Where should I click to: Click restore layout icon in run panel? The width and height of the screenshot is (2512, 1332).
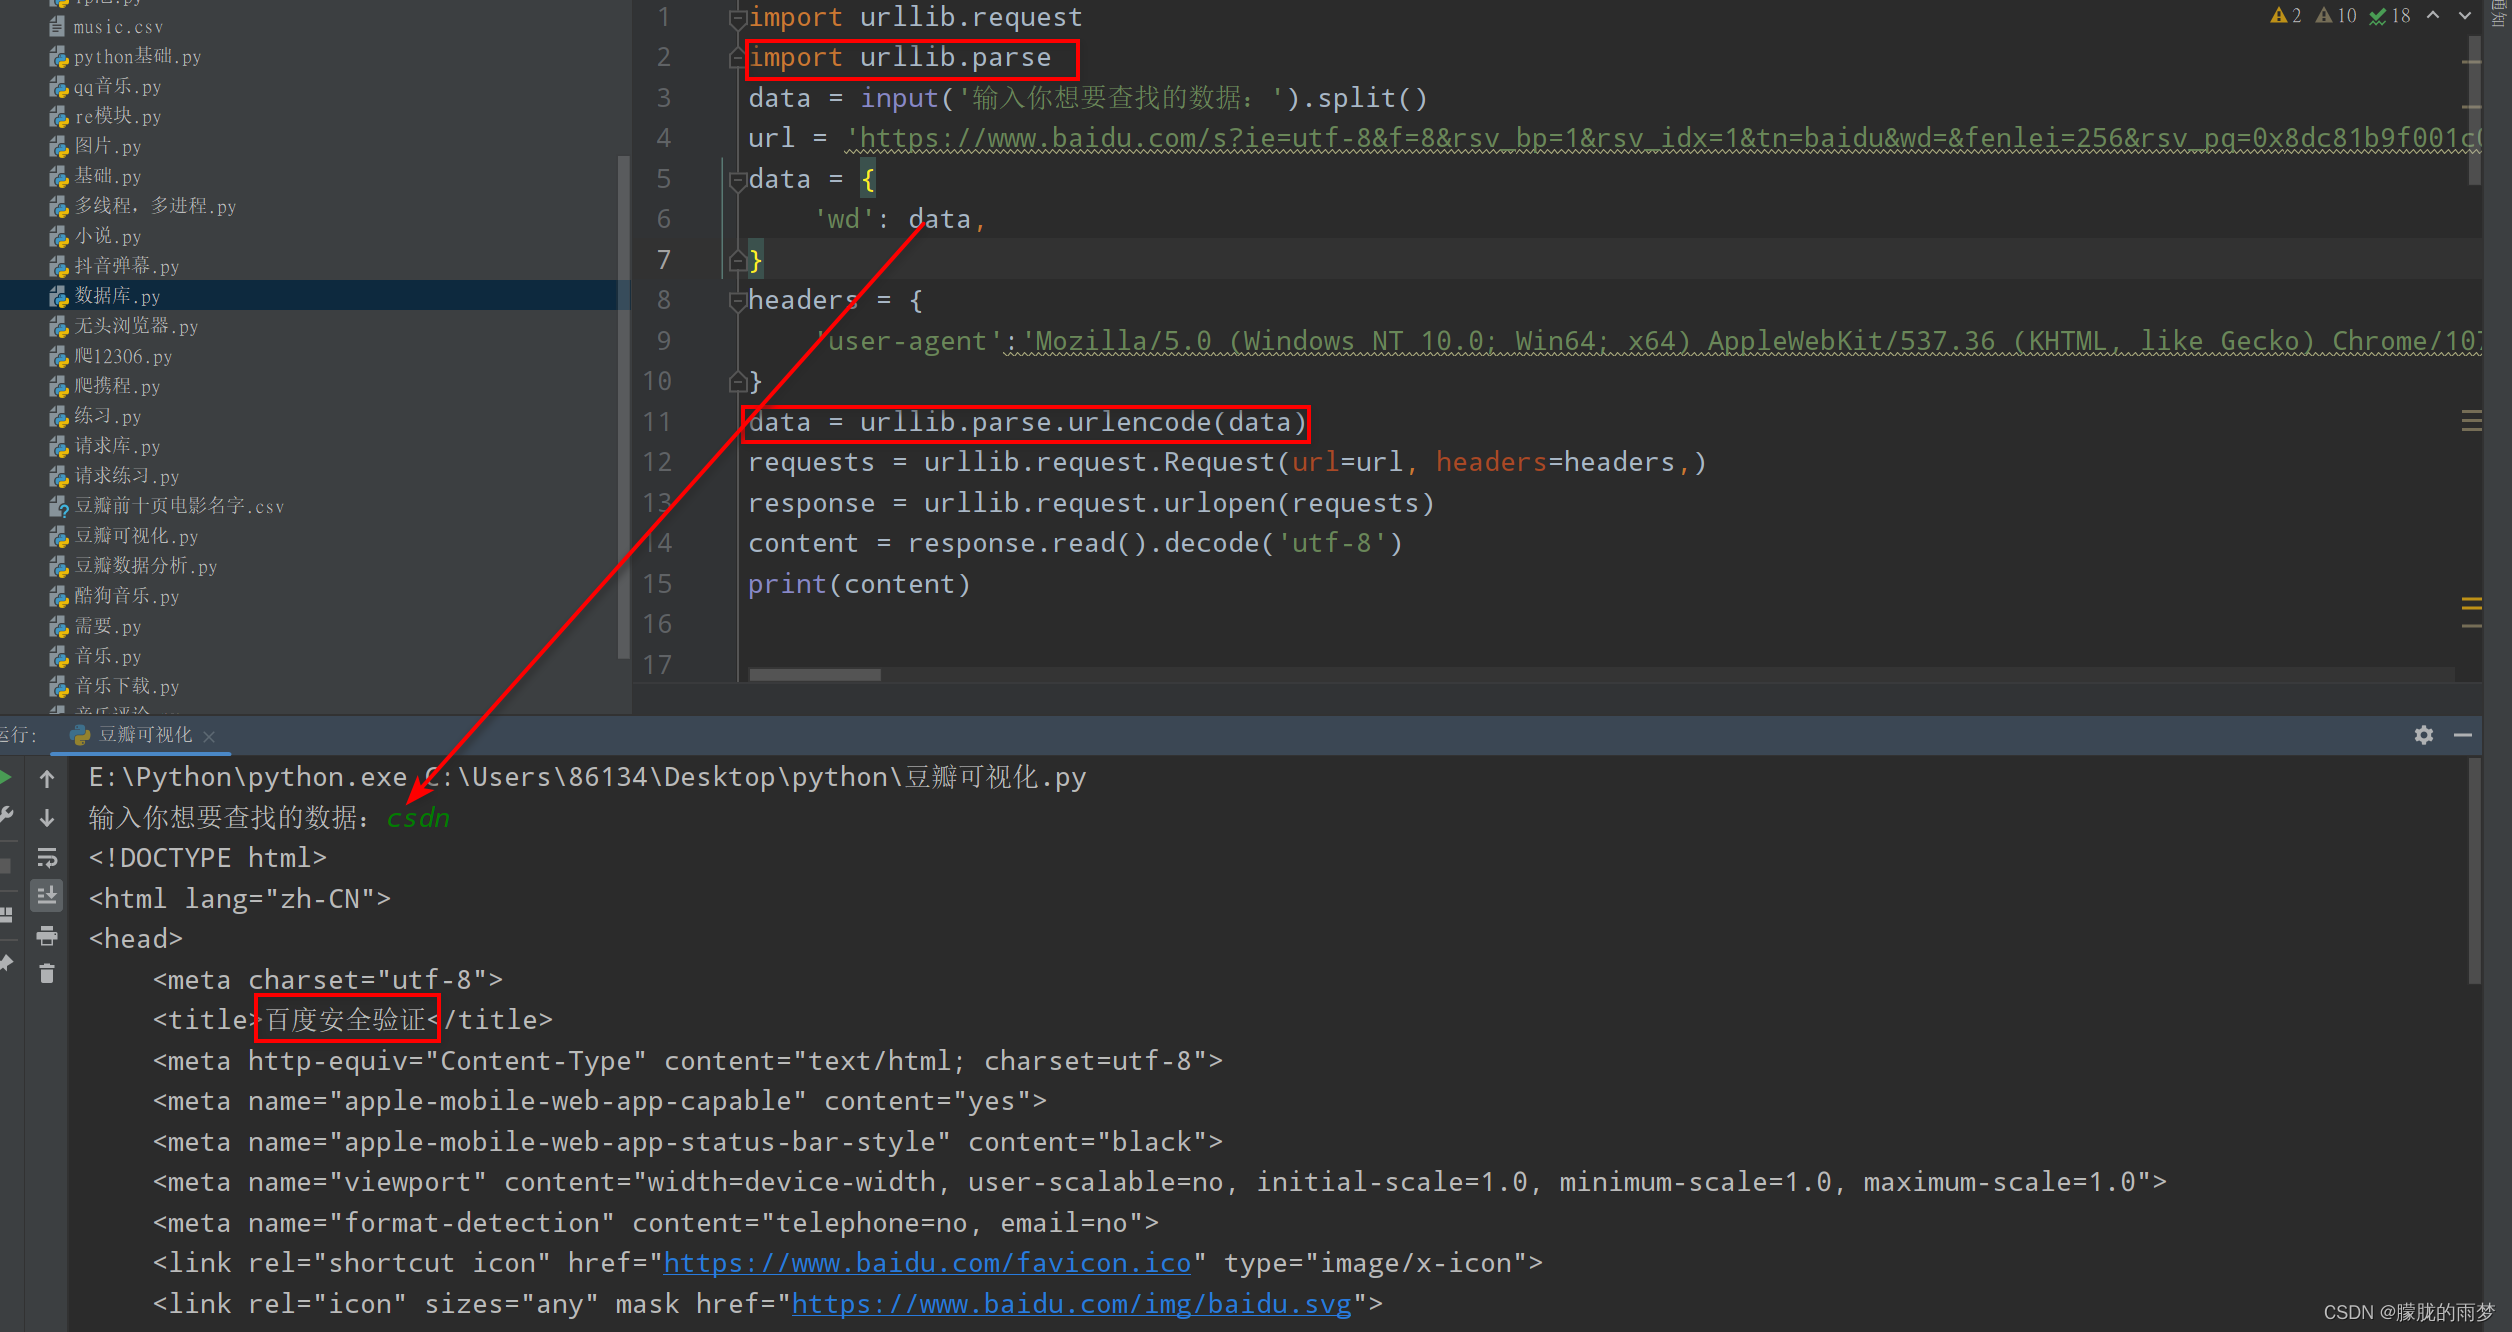click(6, 915)
